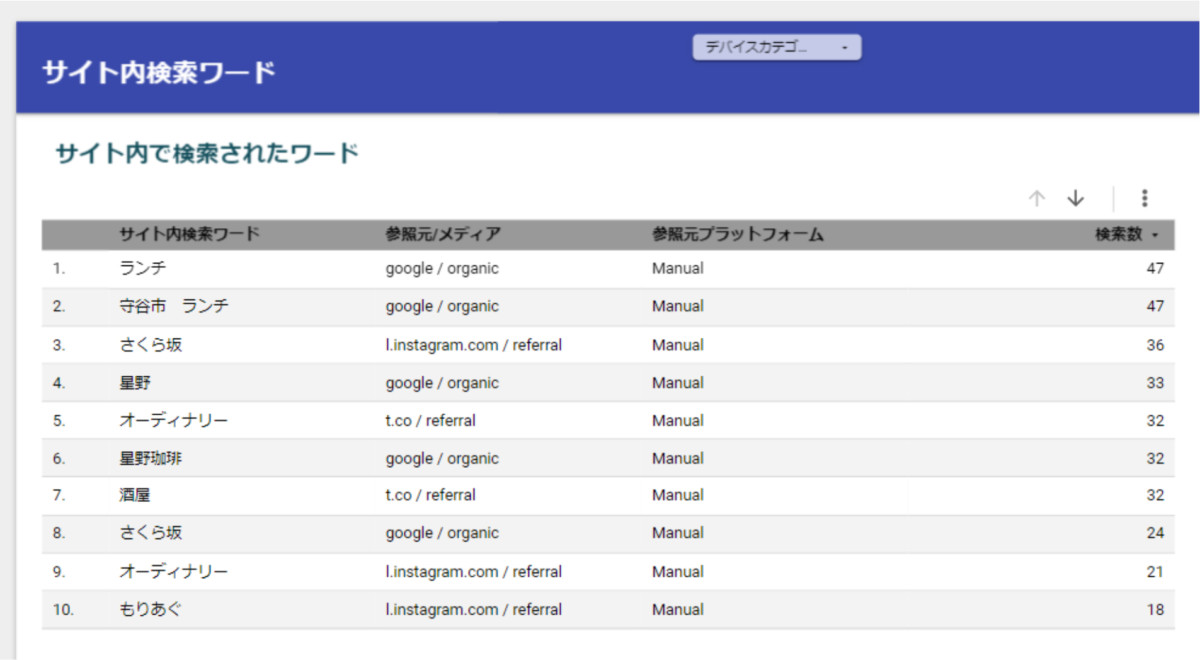Click search count 33 value
The width and height of the screenshot is (1200, 660).
click(x=1155, y=383)
